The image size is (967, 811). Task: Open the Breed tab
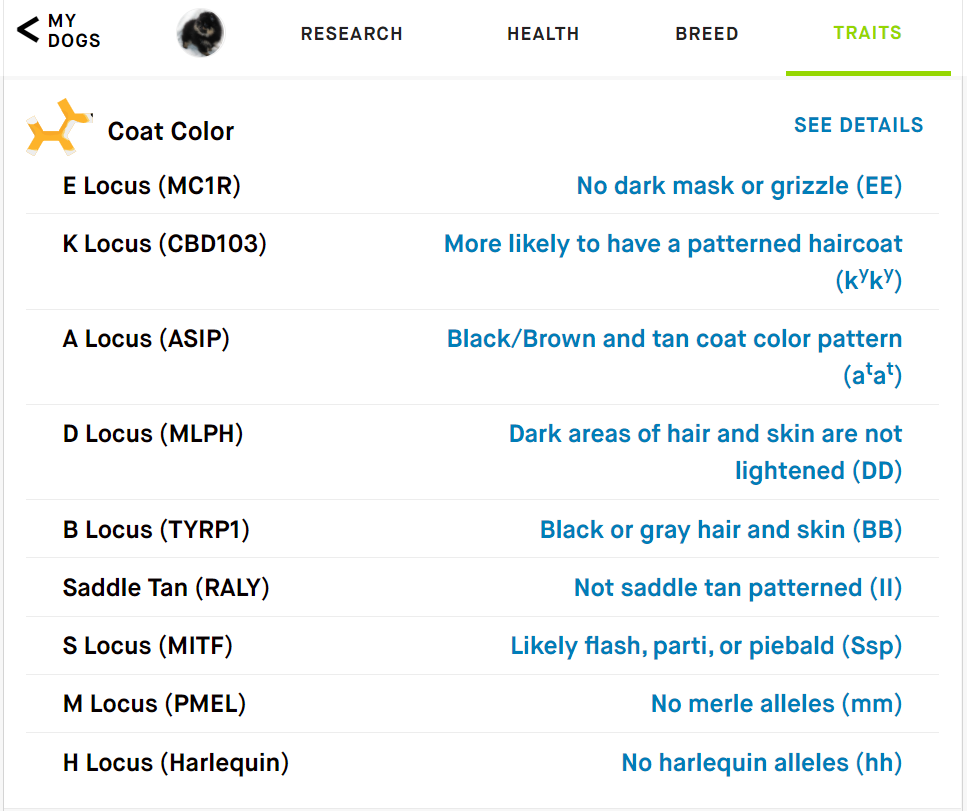[x=707, y=33]
